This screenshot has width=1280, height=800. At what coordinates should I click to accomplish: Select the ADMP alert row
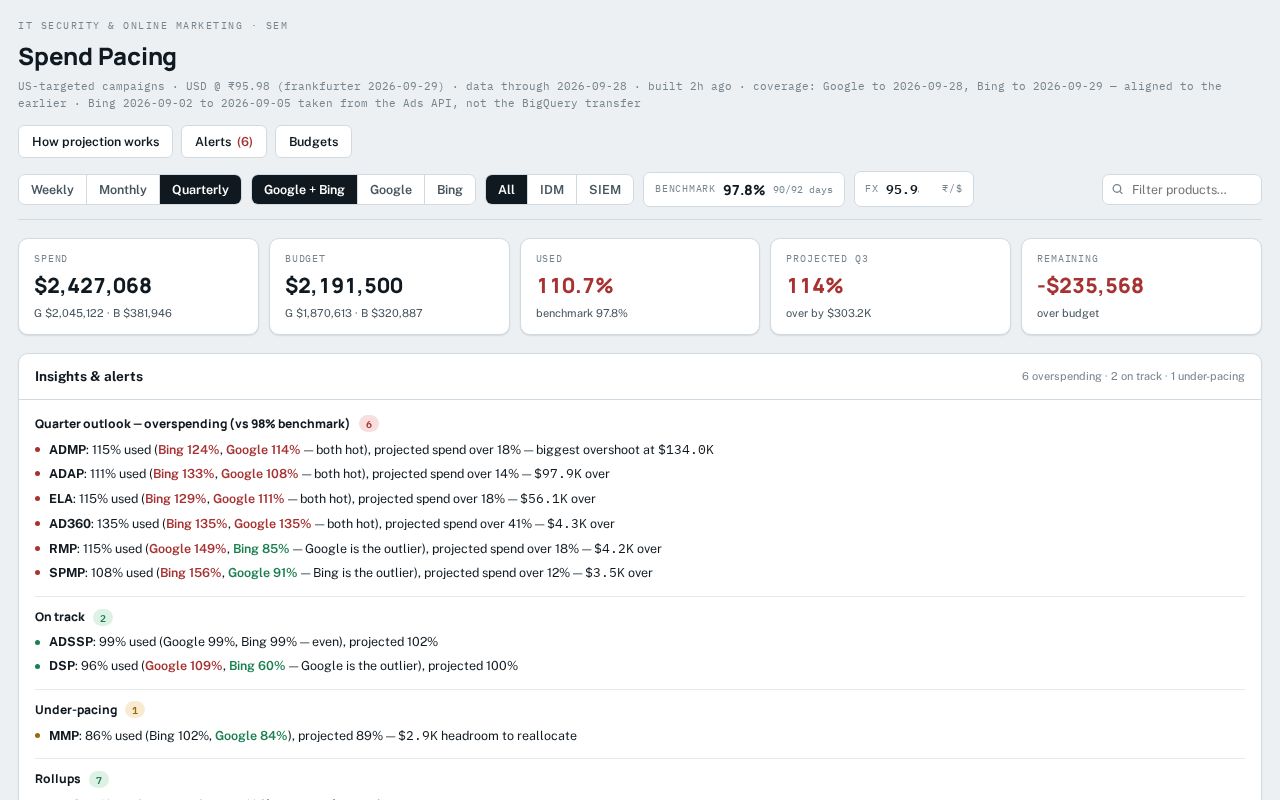(640, 450)
